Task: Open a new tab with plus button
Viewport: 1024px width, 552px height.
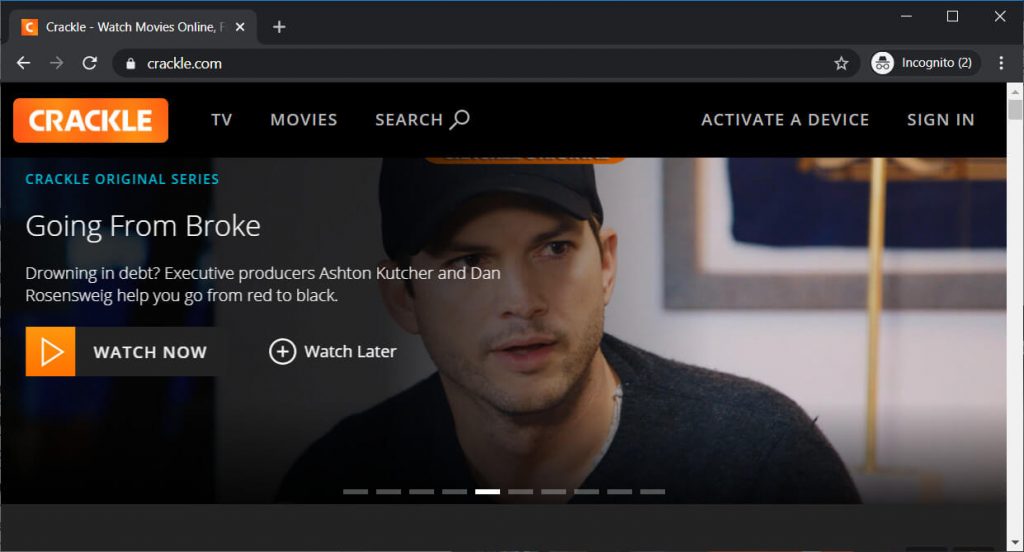Action: point(279,27)
